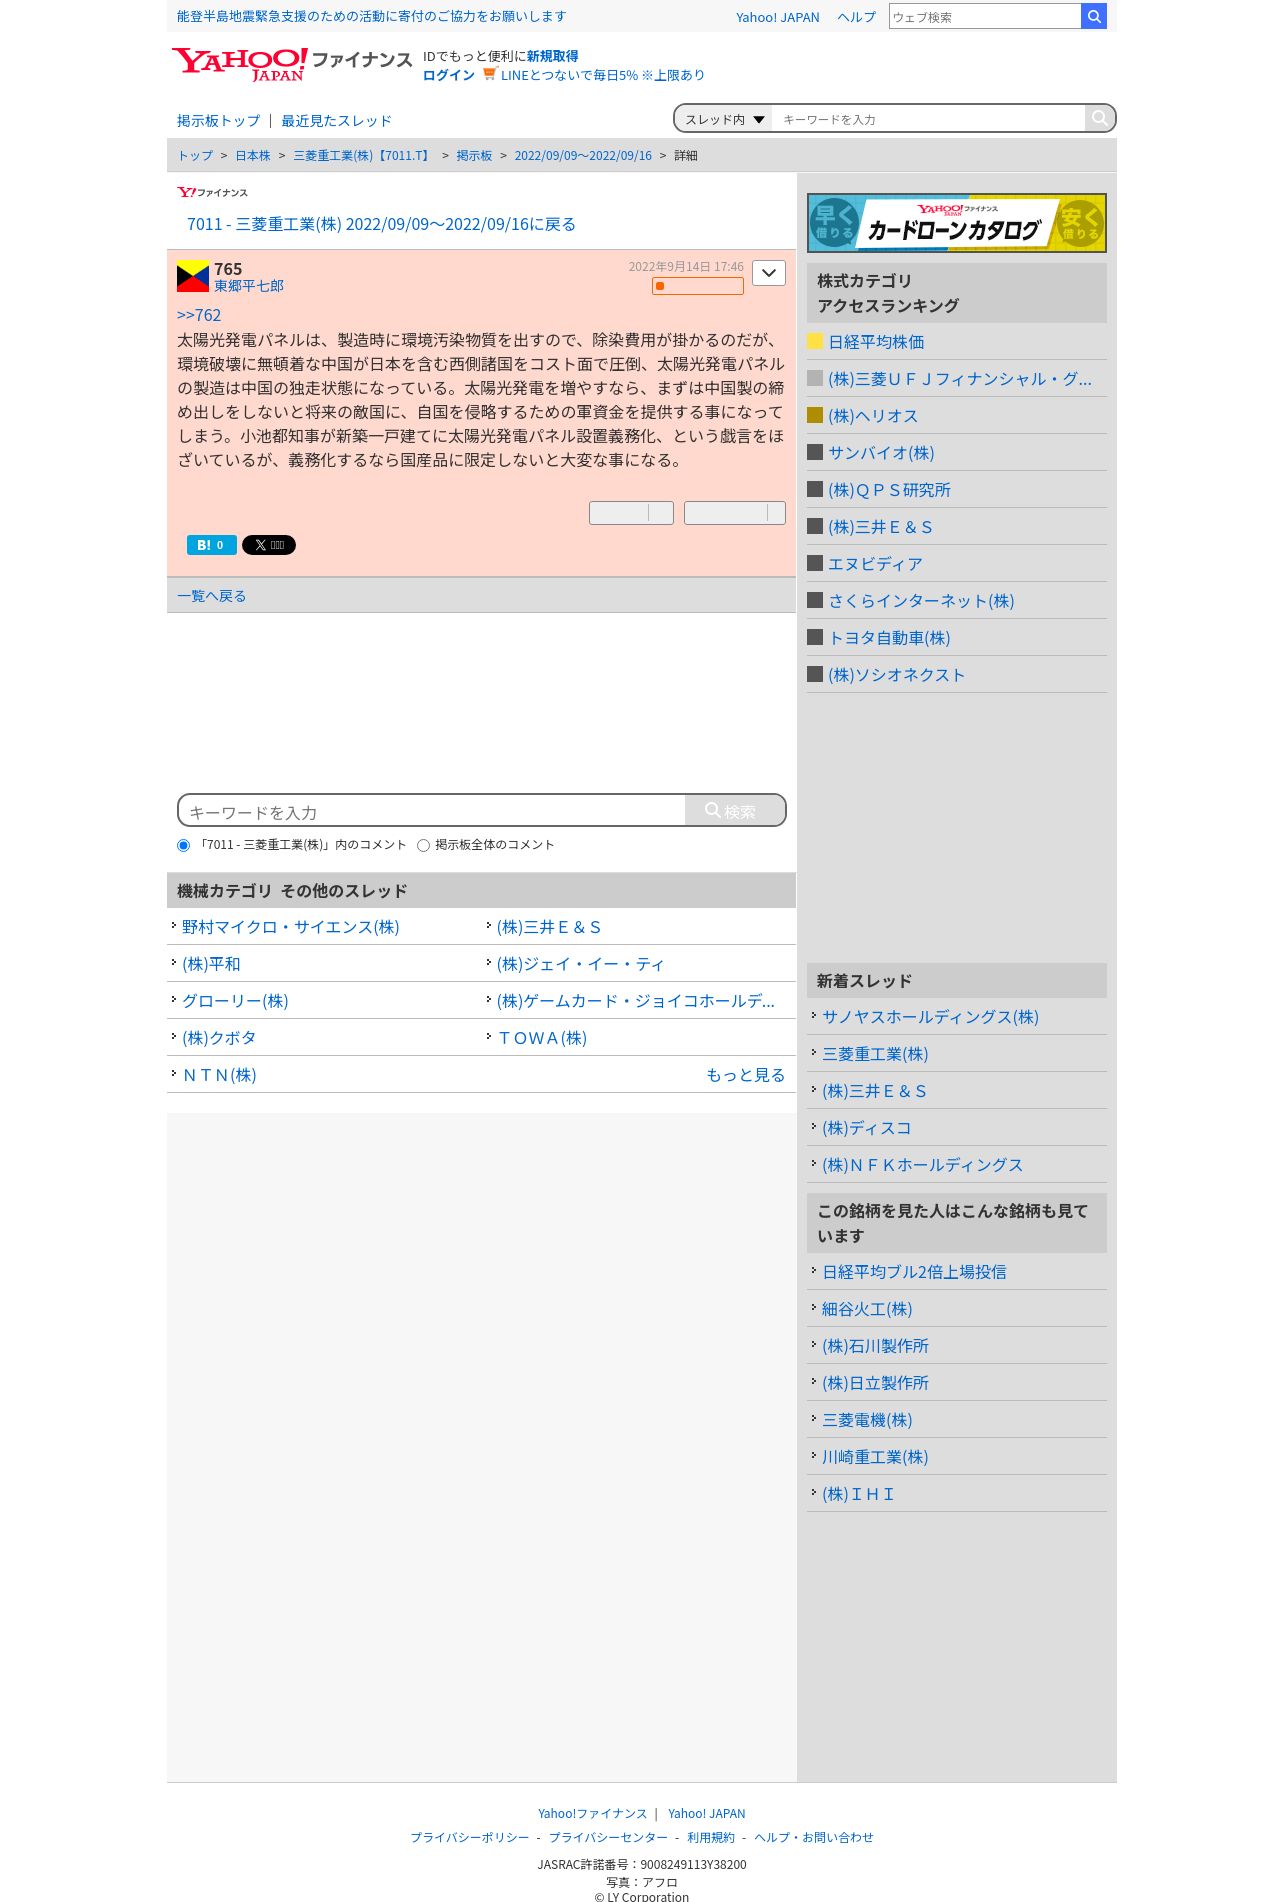Focus the thread キーワードを入力 search field at top
Viewport: 1284px width, 1902px height.
click(928, 119)
